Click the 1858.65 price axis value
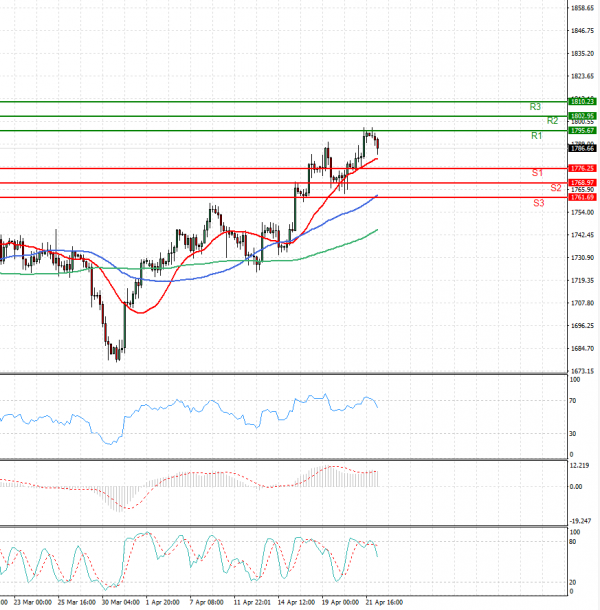 582,8
